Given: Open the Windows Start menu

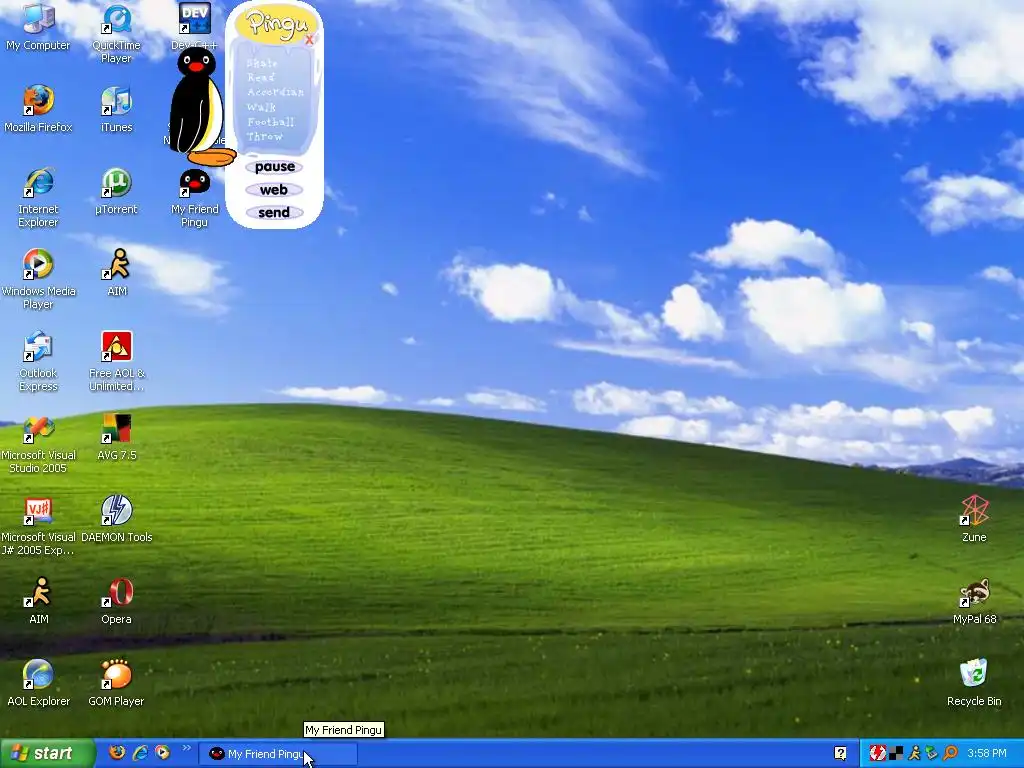Looking at the screenshot, I should [47, 754].
